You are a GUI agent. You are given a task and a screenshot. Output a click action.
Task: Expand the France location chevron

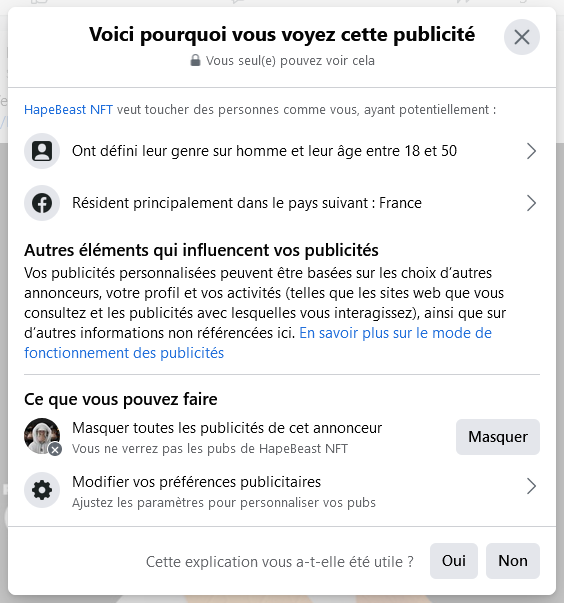[x=531, y=203]
